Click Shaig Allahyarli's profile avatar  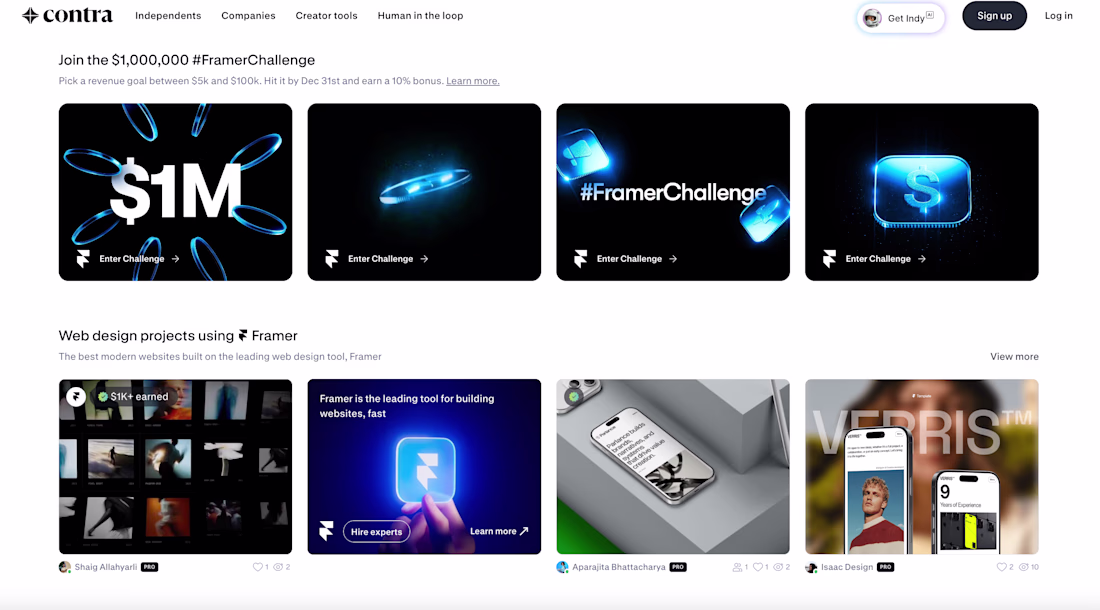pos(65,567)
